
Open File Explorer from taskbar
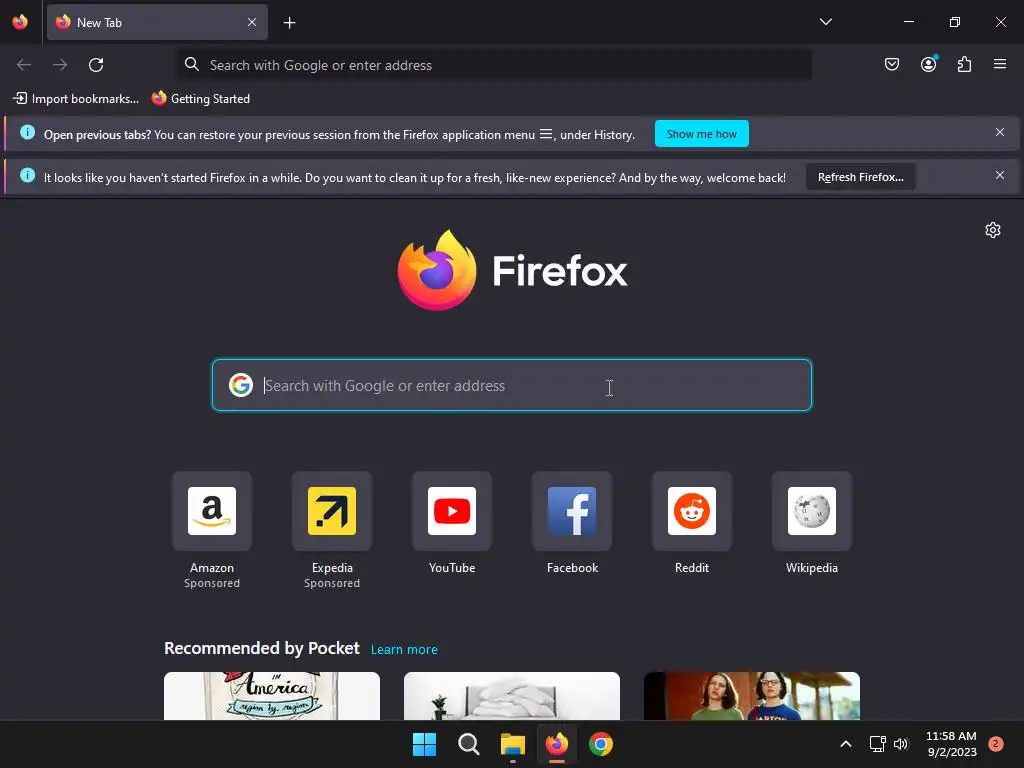pyautogui.click(x=513, y=744)
